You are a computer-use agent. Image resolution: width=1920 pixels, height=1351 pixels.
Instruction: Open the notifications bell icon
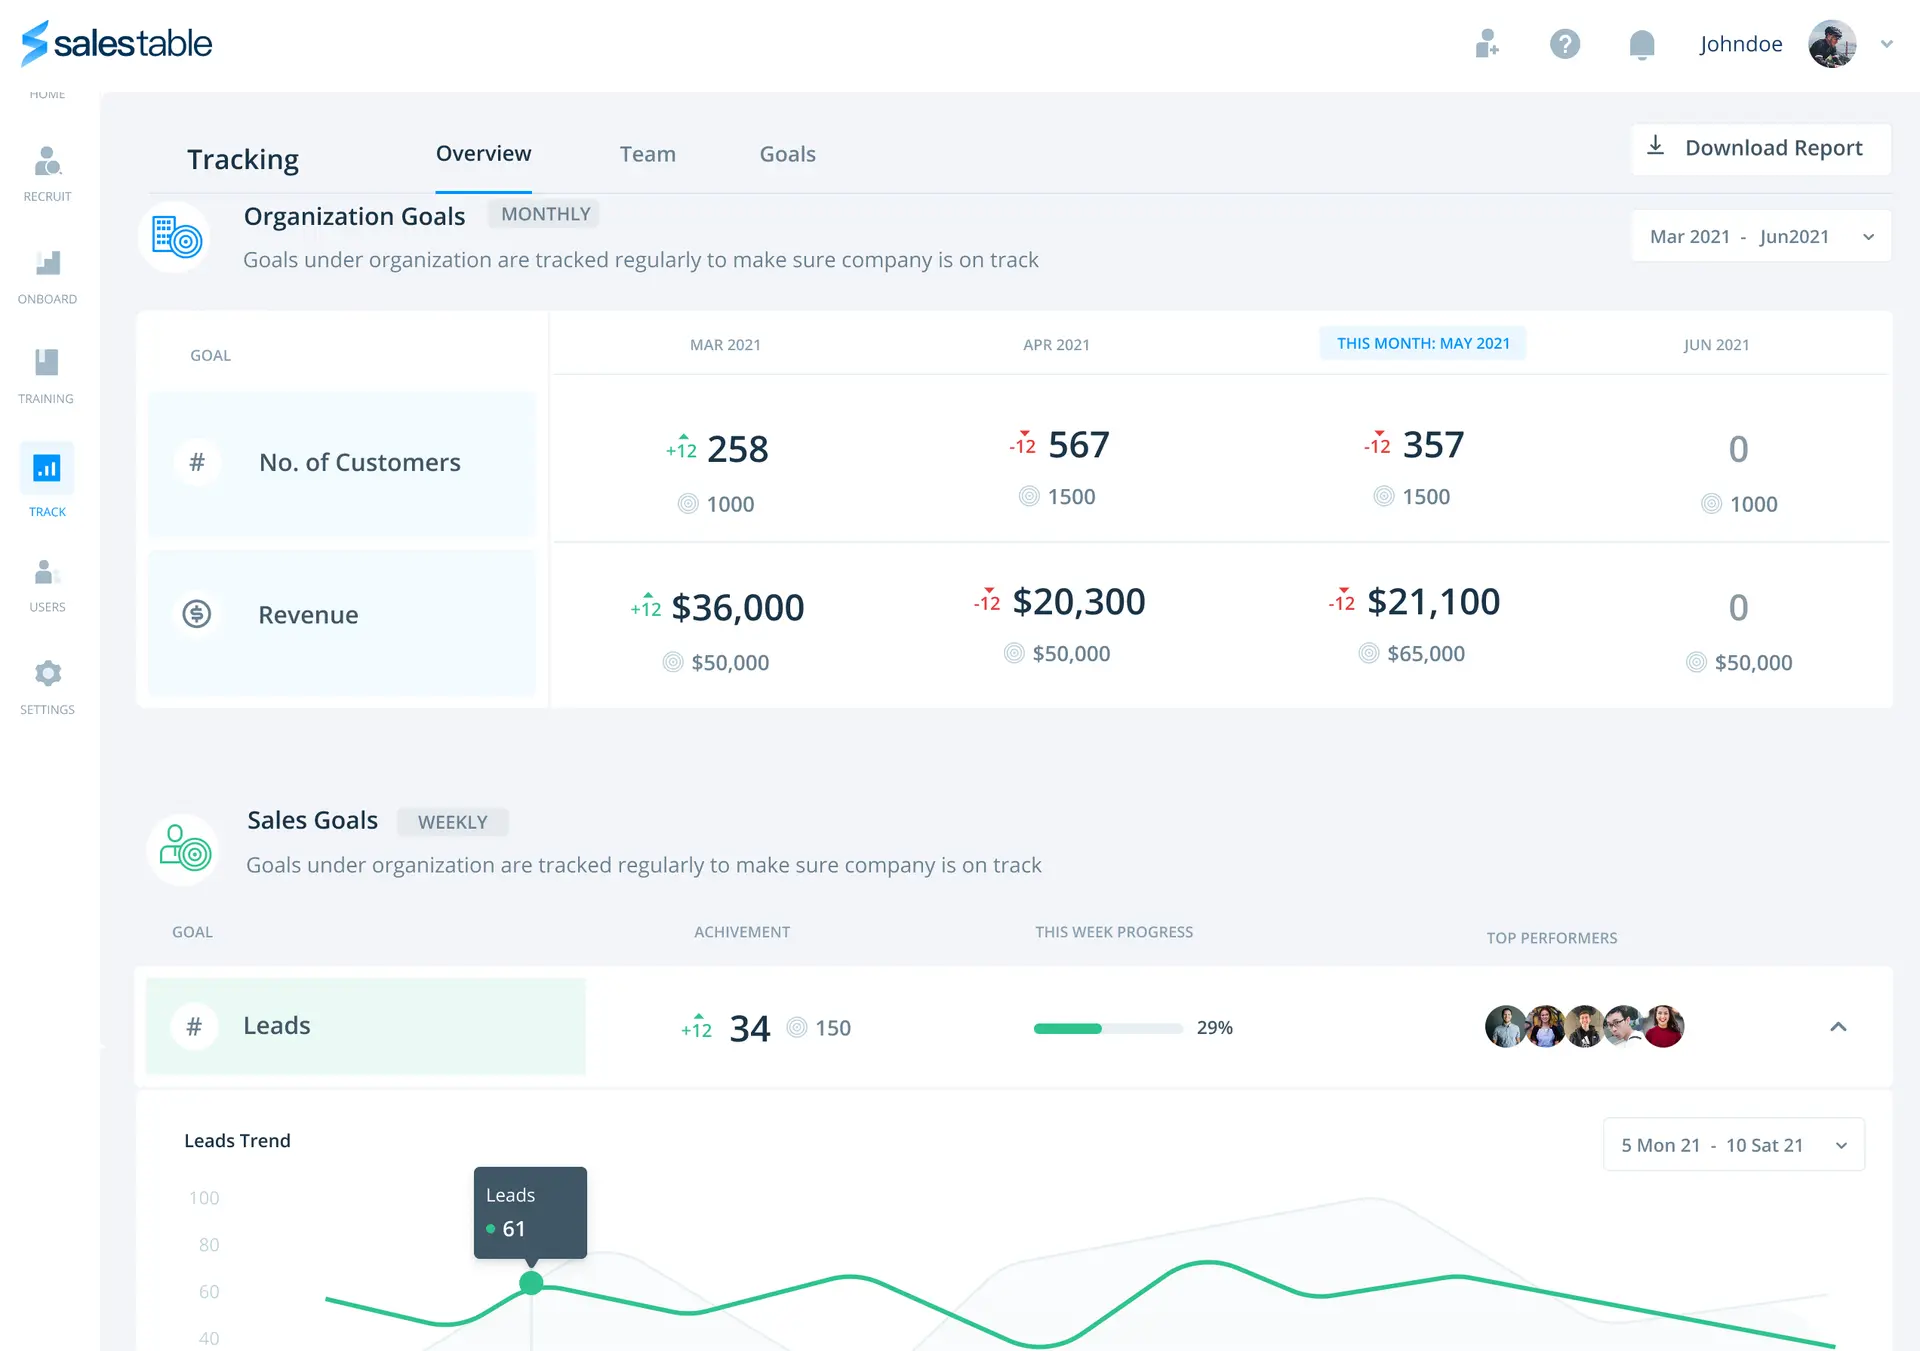(1641, 44)
